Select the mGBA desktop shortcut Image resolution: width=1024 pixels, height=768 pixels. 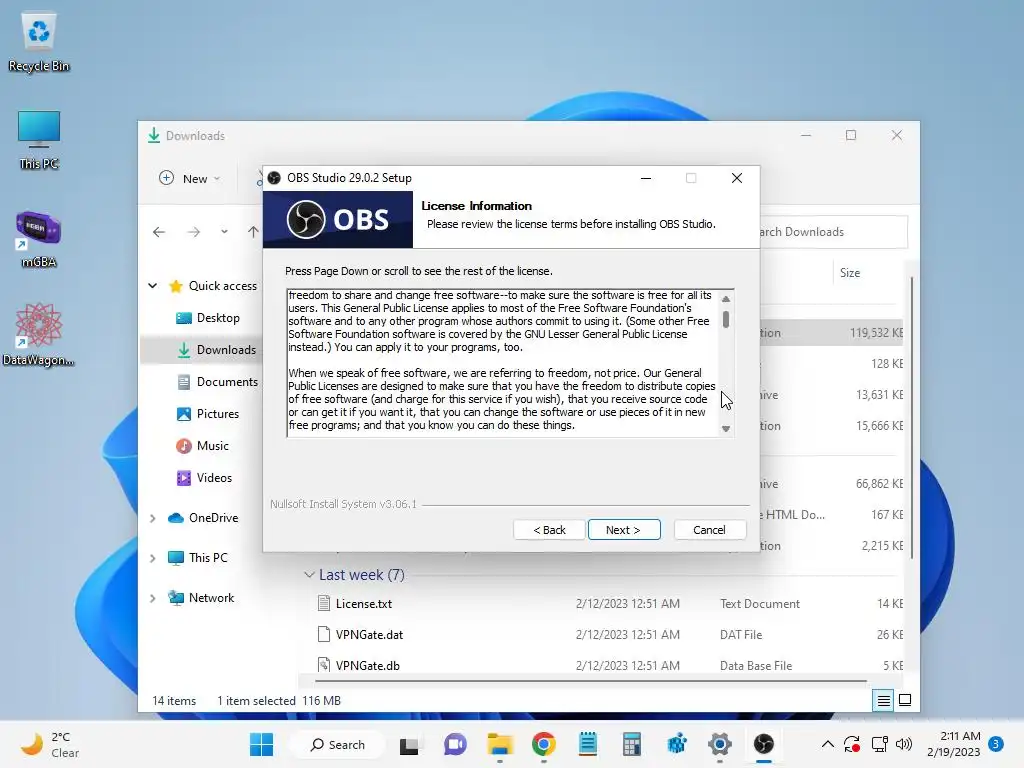39,239
